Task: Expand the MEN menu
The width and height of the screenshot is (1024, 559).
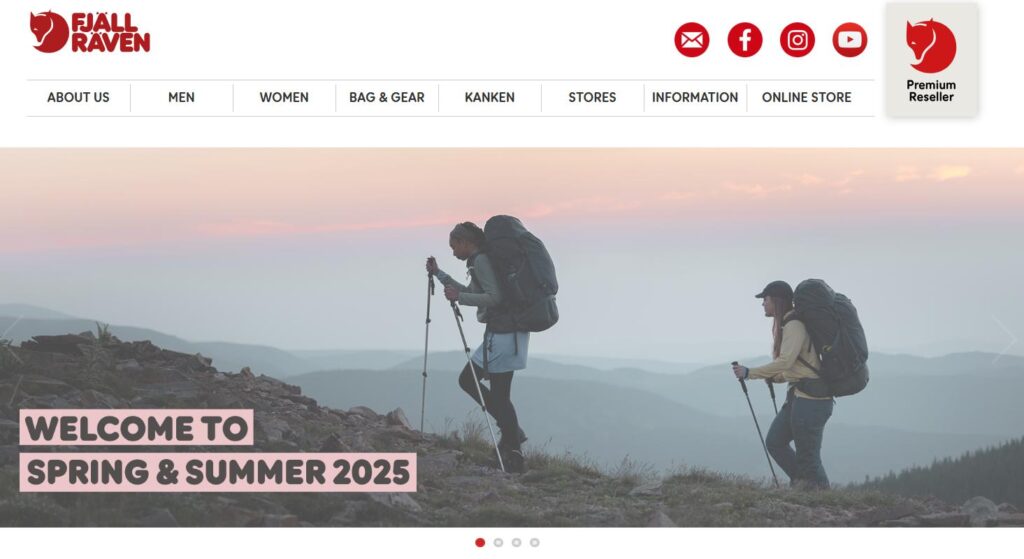Action: pos(182,98)
